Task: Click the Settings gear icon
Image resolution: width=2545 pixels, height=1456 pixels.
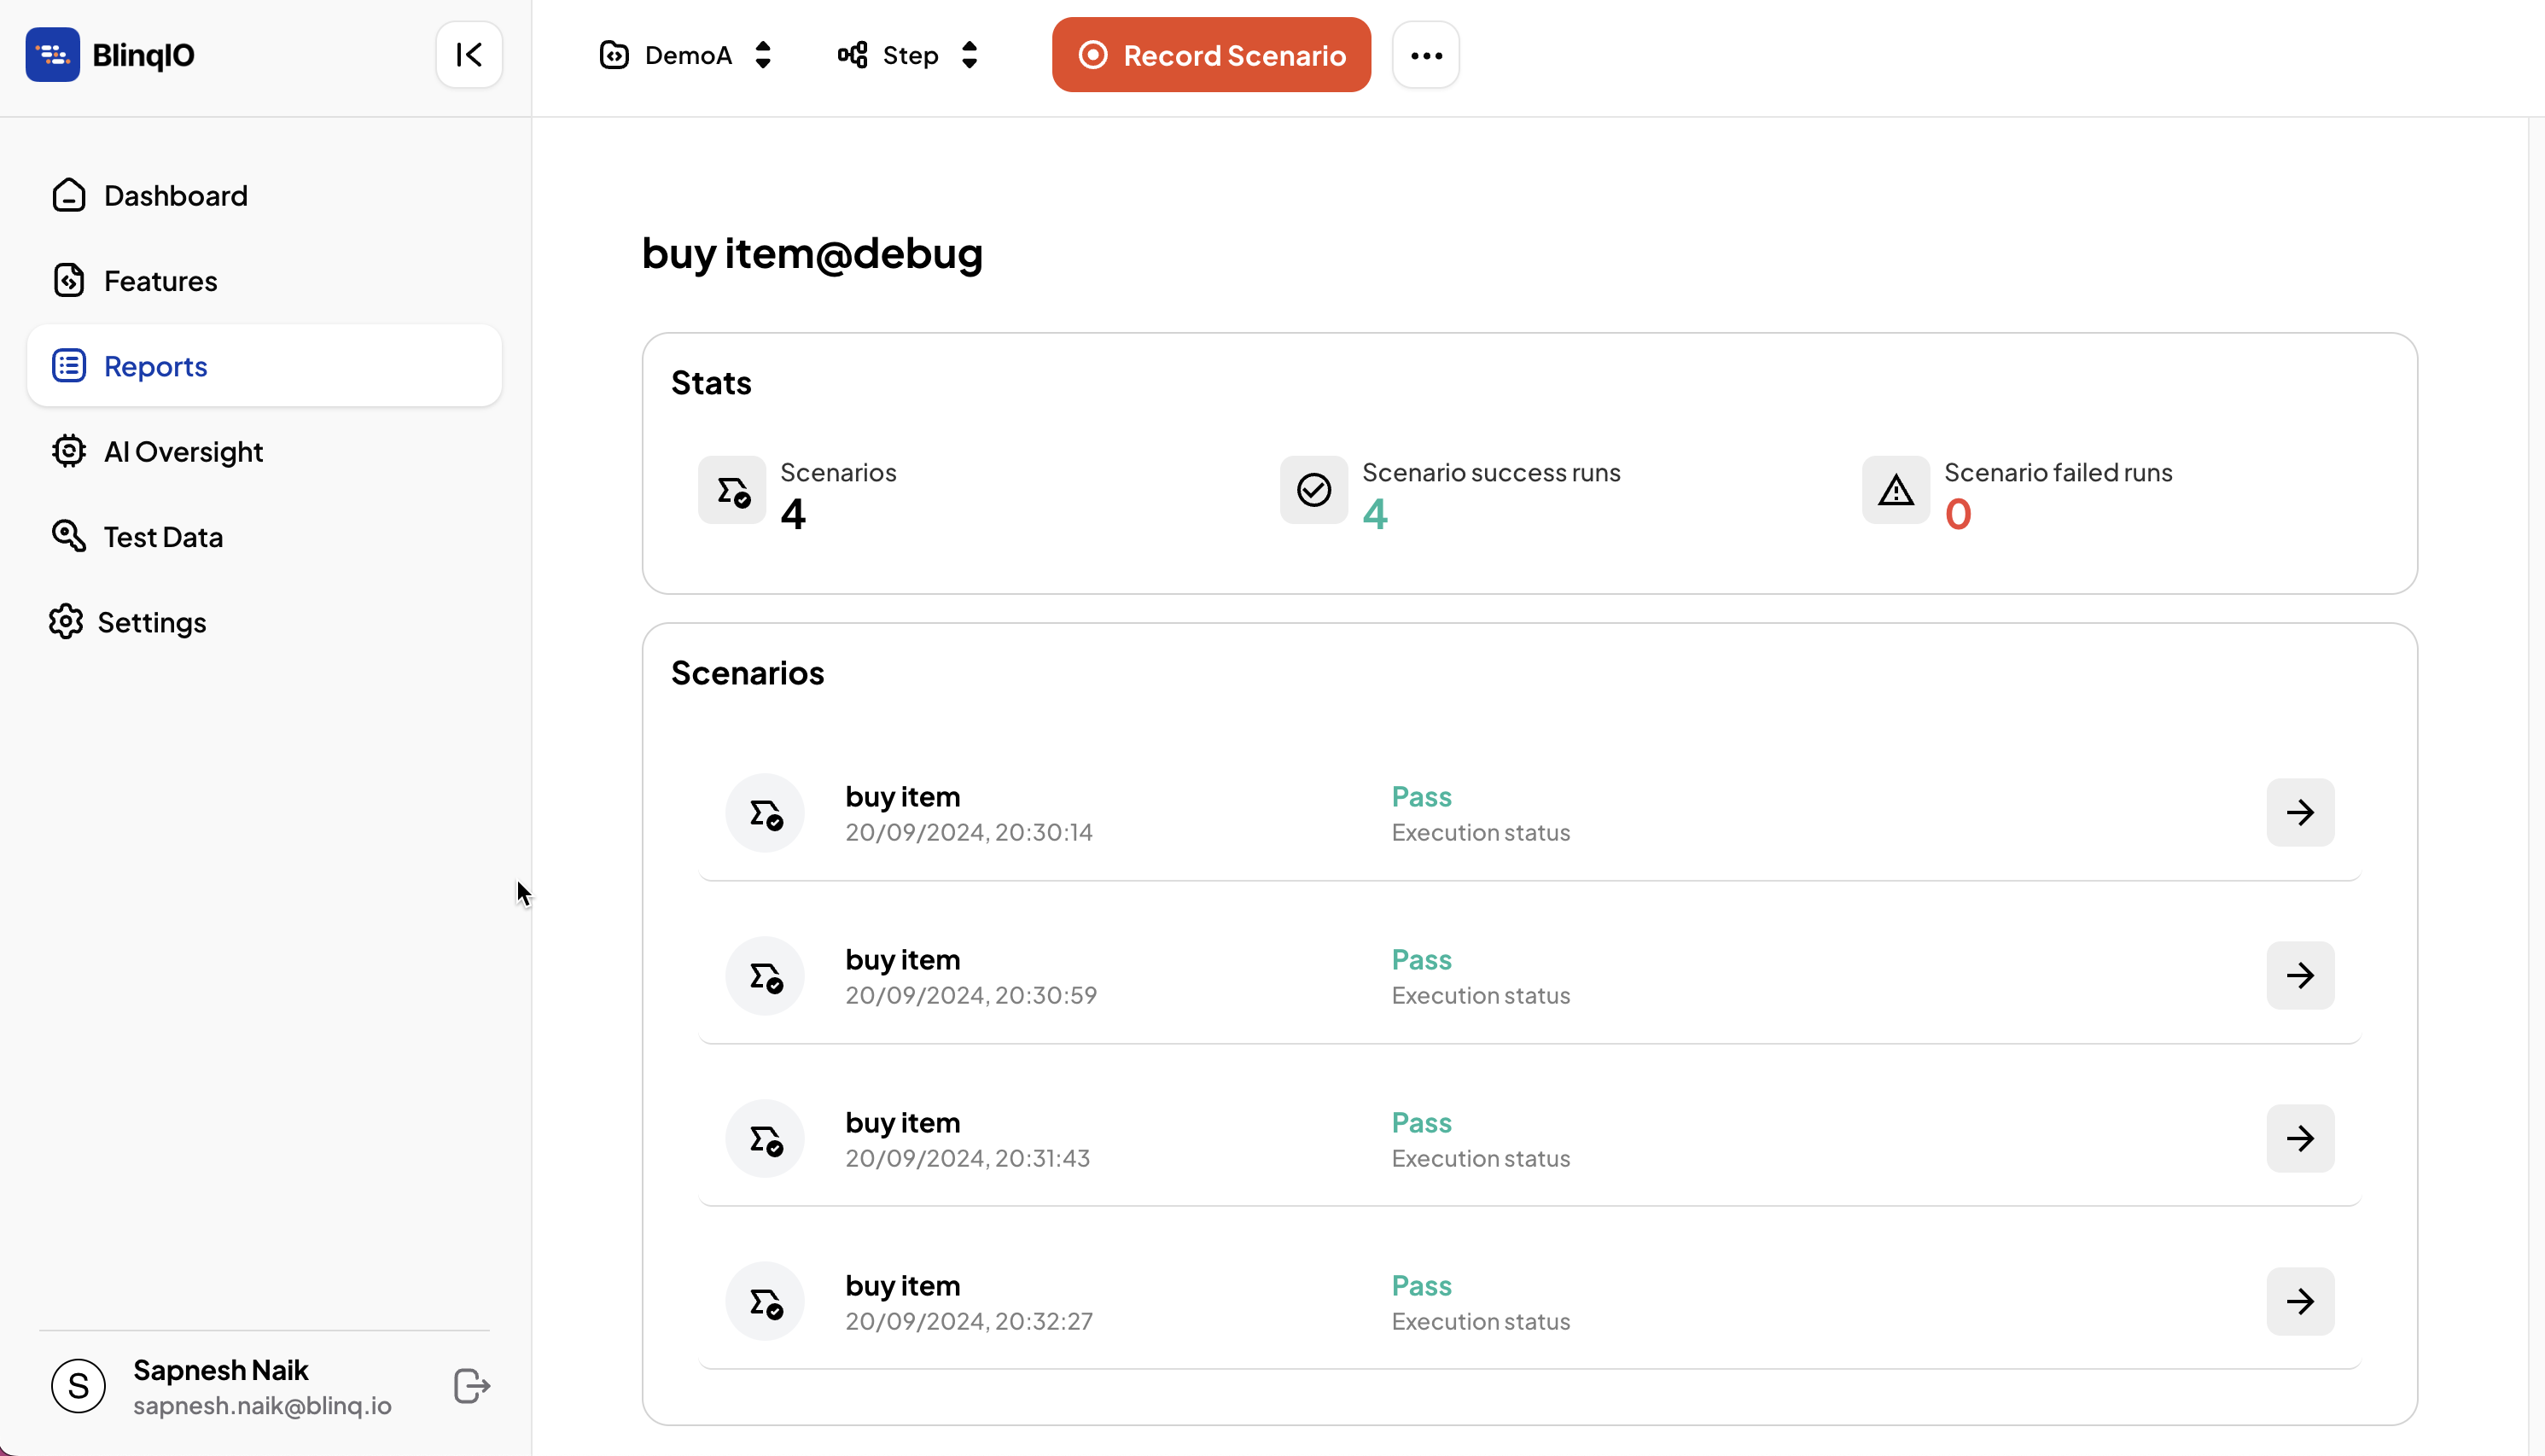Action: tap(66, 622)
